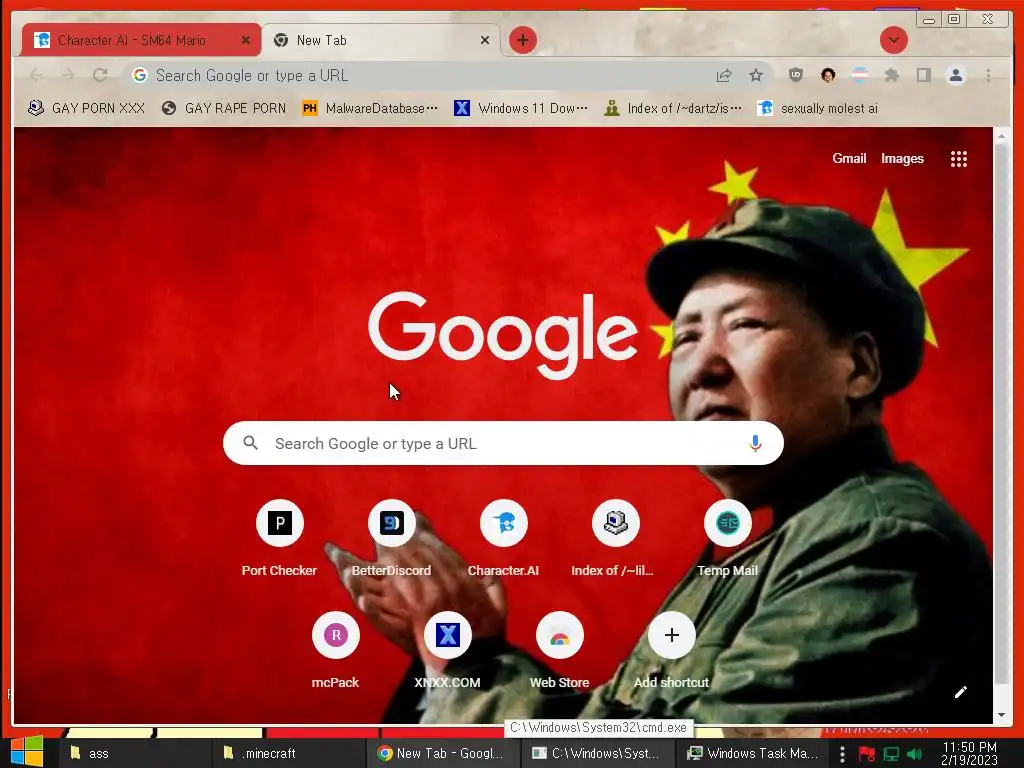The width and height of the screenshot is (1024, 768).
Task: Open the Gmail link
Action: point(849,159)
